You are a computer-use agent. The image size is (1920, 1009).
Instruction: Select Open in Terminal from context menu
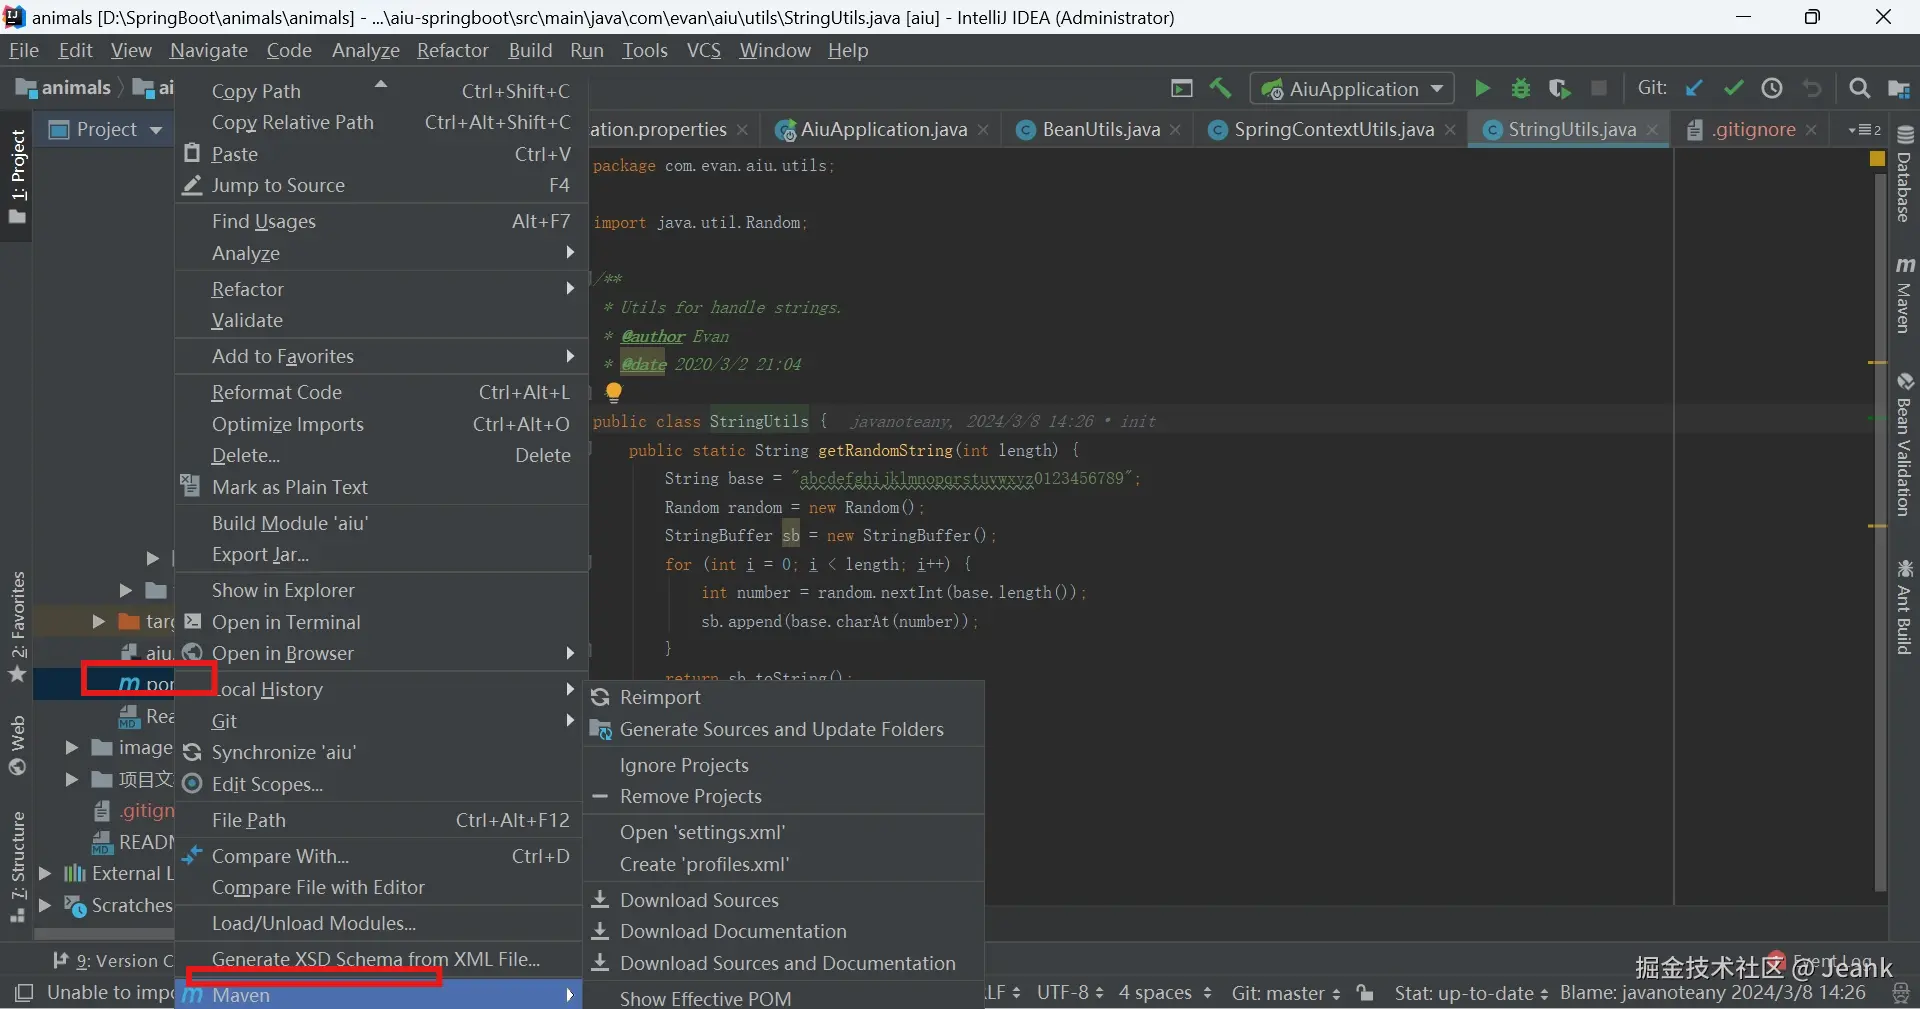[380, 622]
